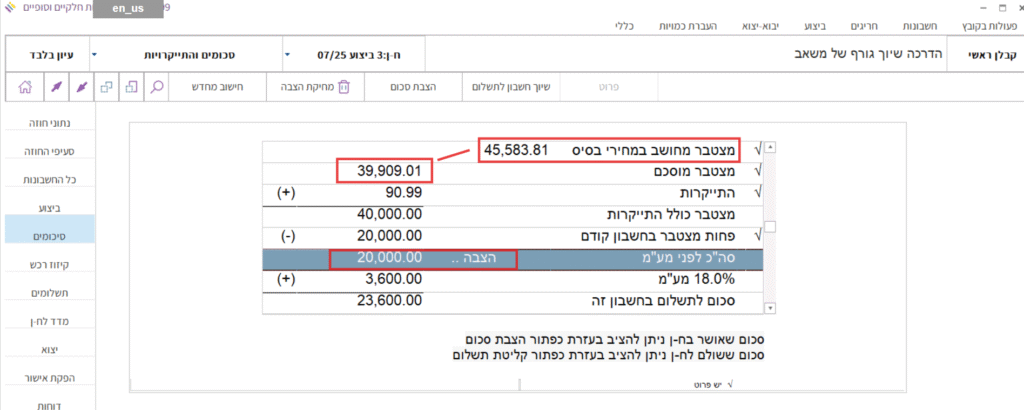The height and width of the screenshot is (410, 1024).
Task: Open the ח-ן:3 ביצוע 07/25 dropdown
Action: click(350, 52)
